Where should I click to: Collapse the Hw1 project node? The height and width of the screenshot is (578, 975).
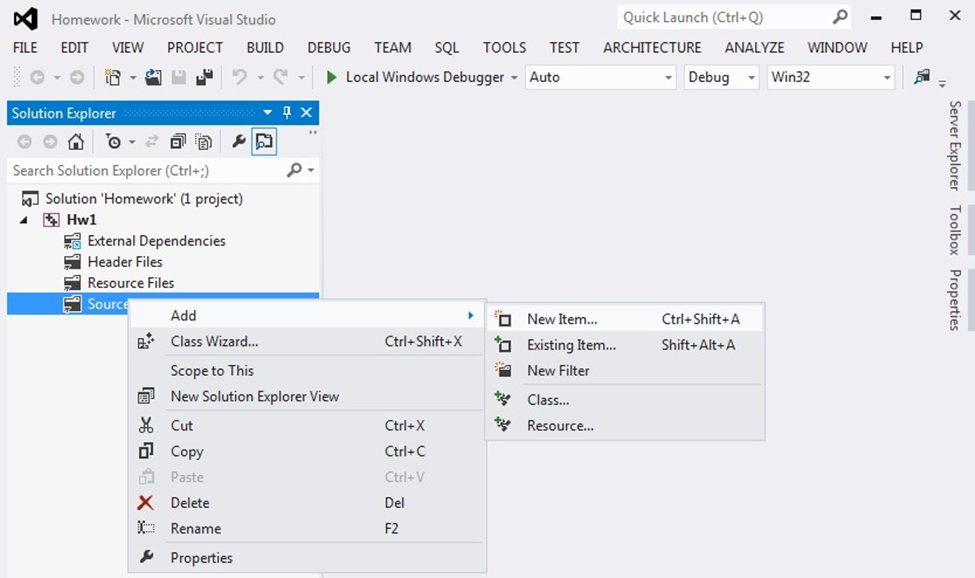pos(24,220)
